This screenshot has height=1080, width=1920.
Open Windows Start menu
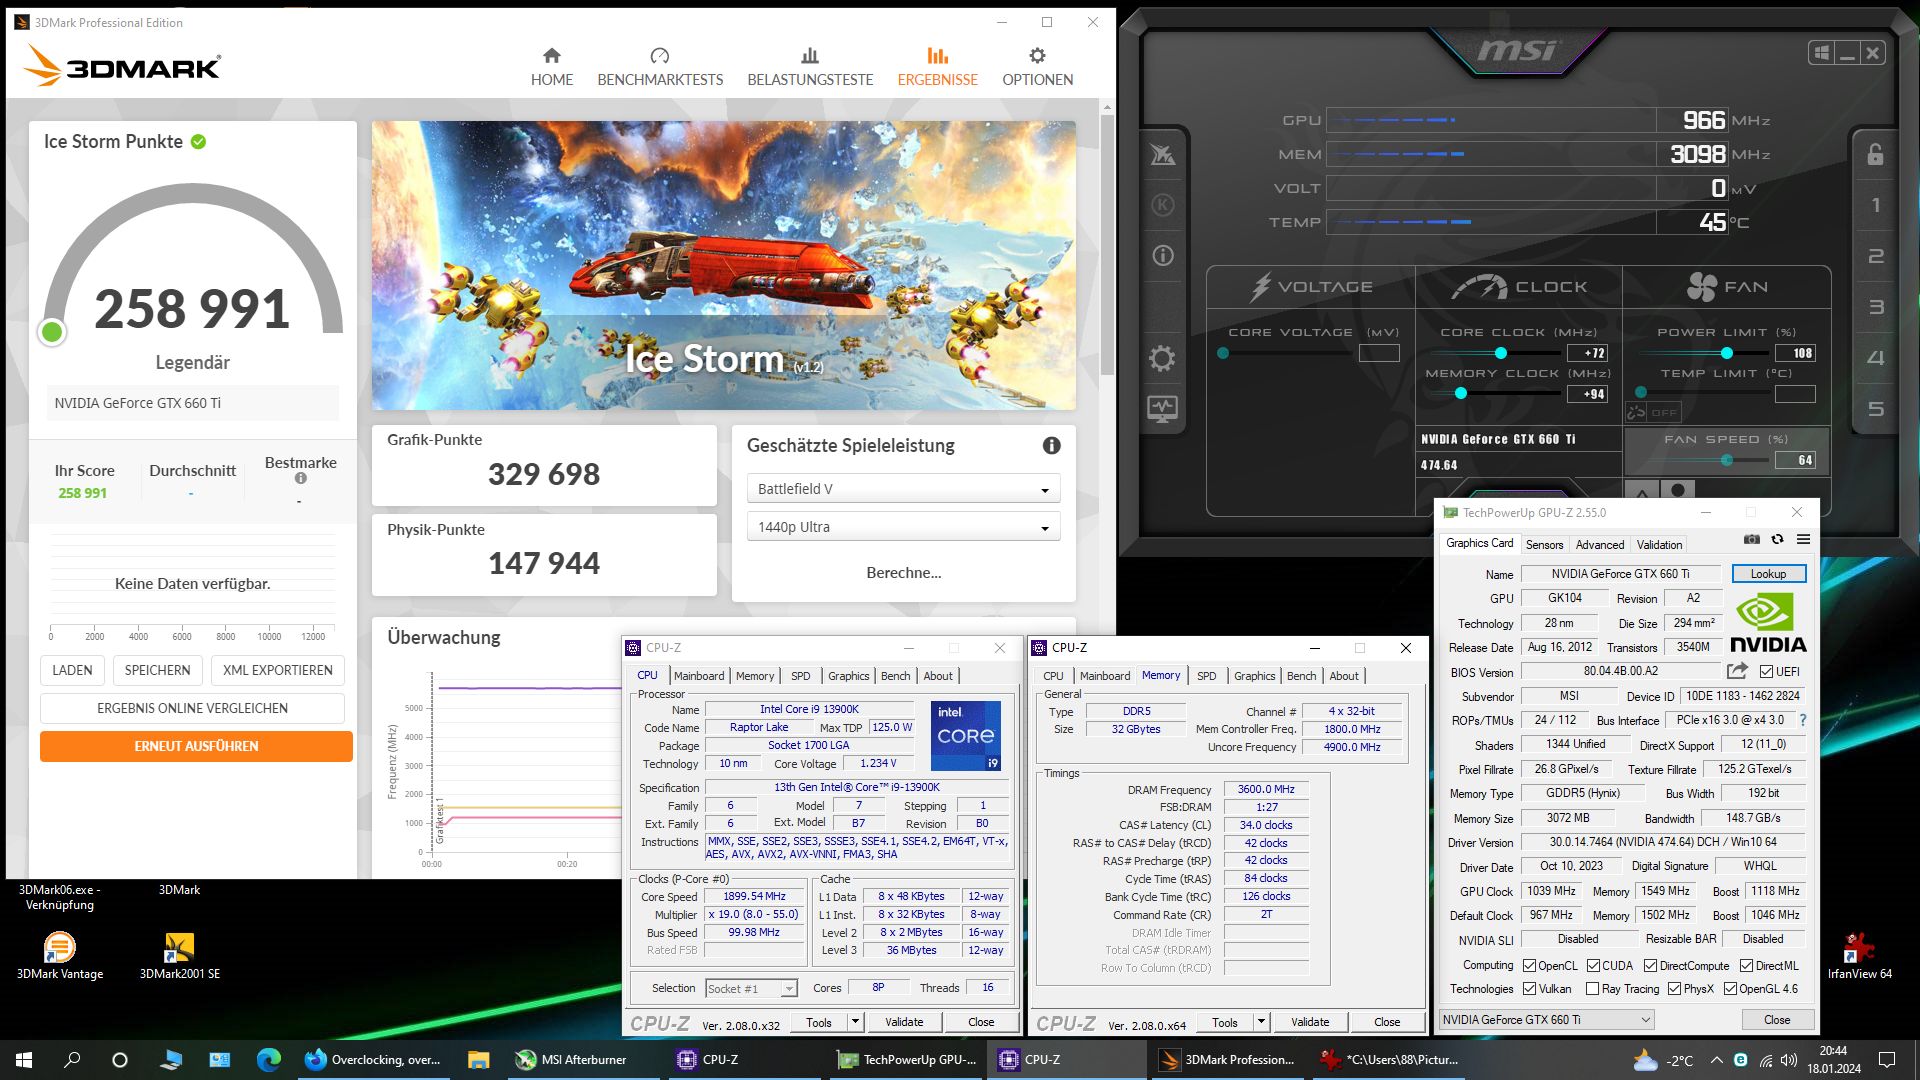(x=24, y=1060)
